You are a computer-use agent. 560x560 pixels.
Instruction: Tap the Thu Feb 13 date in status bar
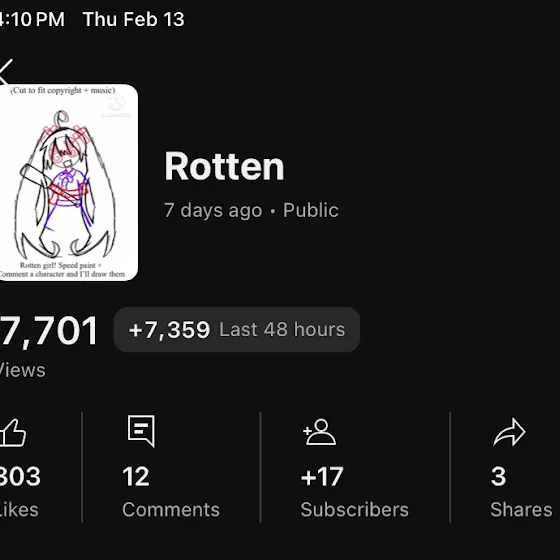tap(134, 19)
